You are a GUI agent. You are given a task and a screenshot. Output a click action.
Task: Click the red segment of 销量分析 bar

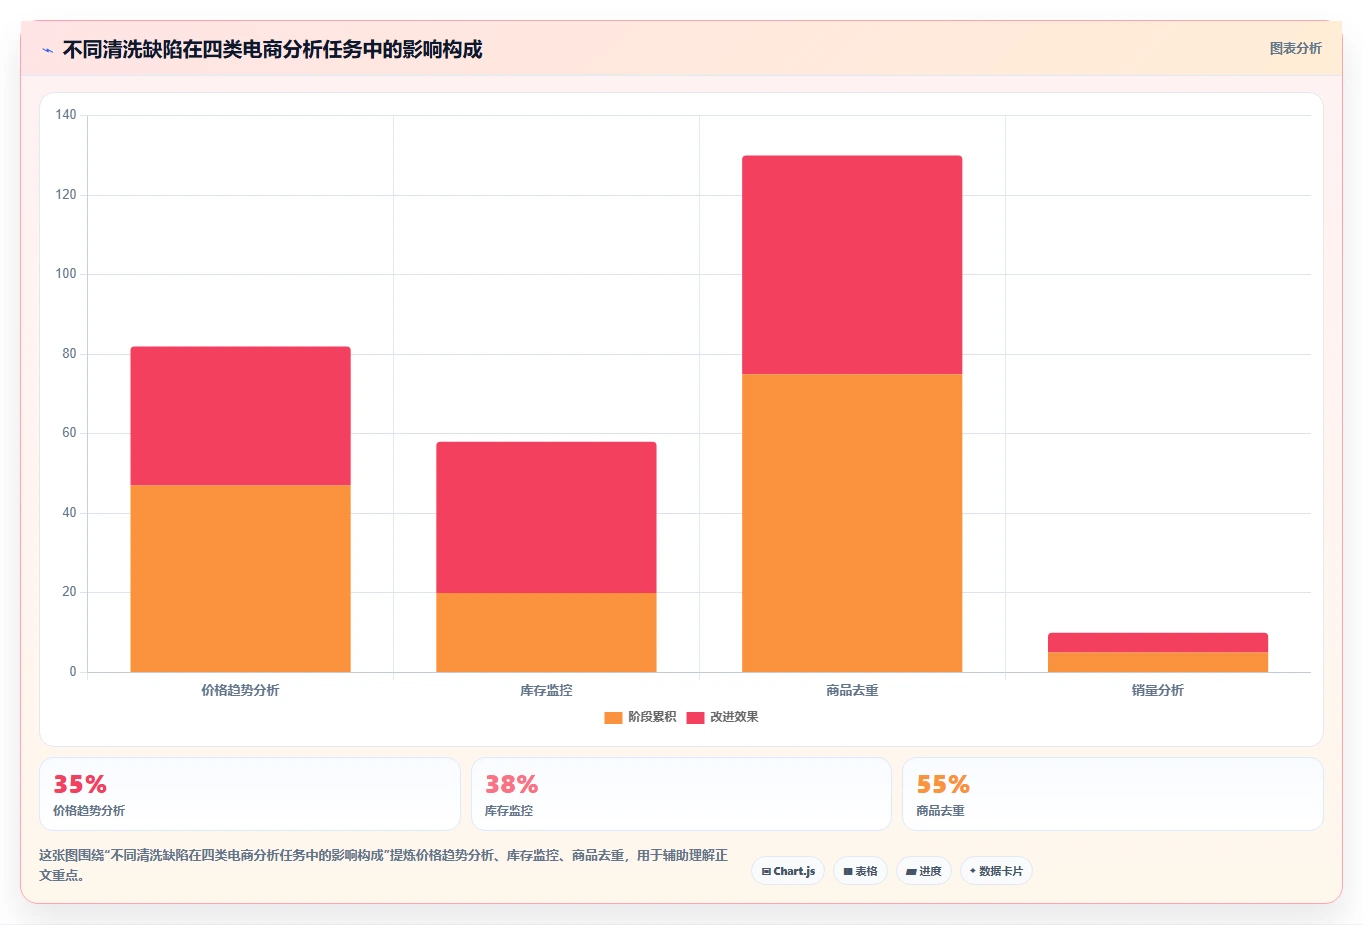[x=1158, y=642]
